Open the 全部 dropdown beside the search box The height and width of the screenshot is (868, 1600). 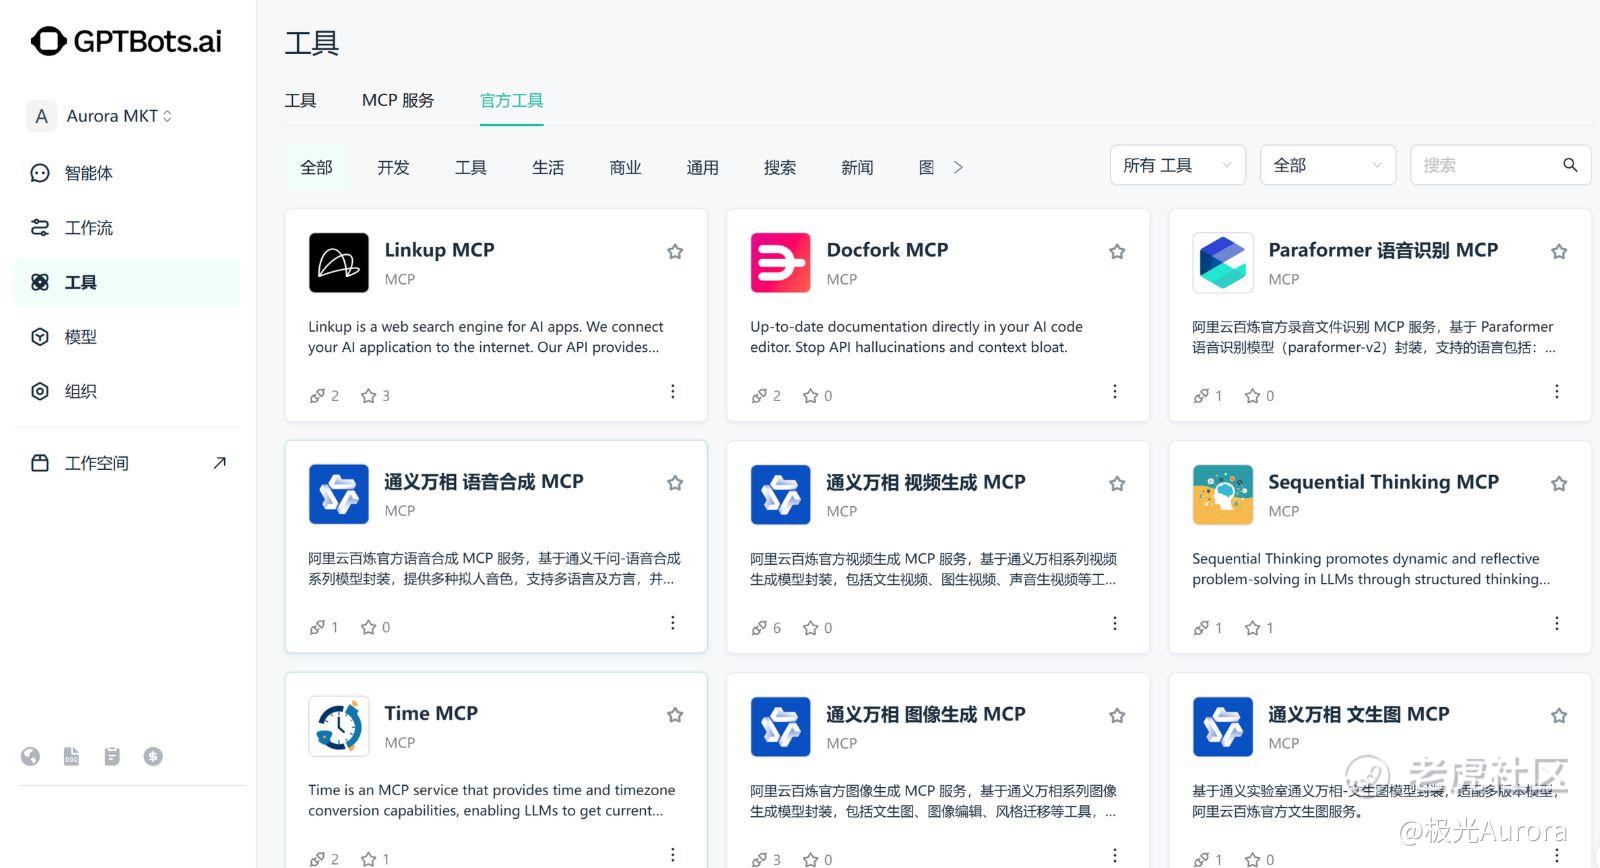[x=1328, y=165]
